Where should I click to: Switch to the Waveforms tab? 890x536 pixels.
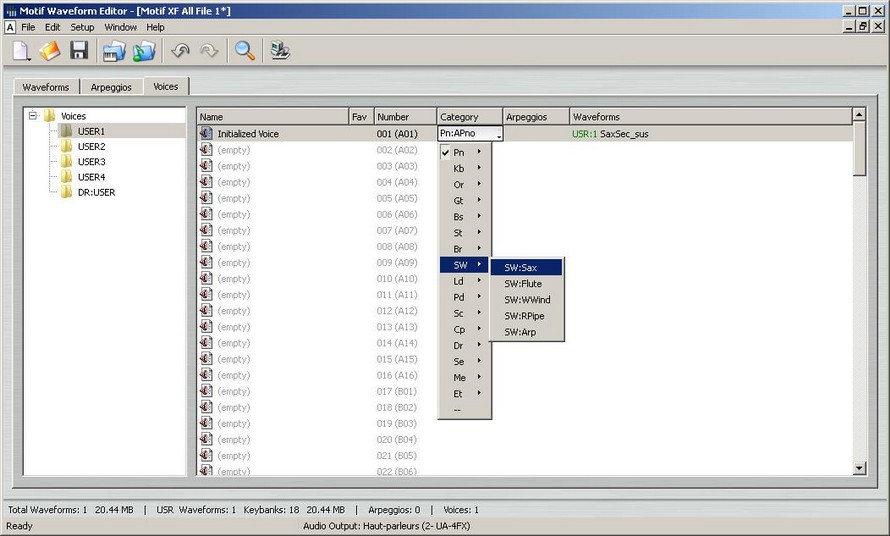46,87
